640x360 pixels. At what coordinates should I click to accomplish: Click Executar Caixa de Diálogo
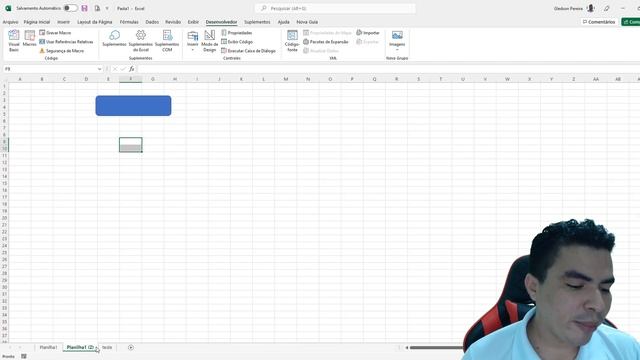pos(248,51)
